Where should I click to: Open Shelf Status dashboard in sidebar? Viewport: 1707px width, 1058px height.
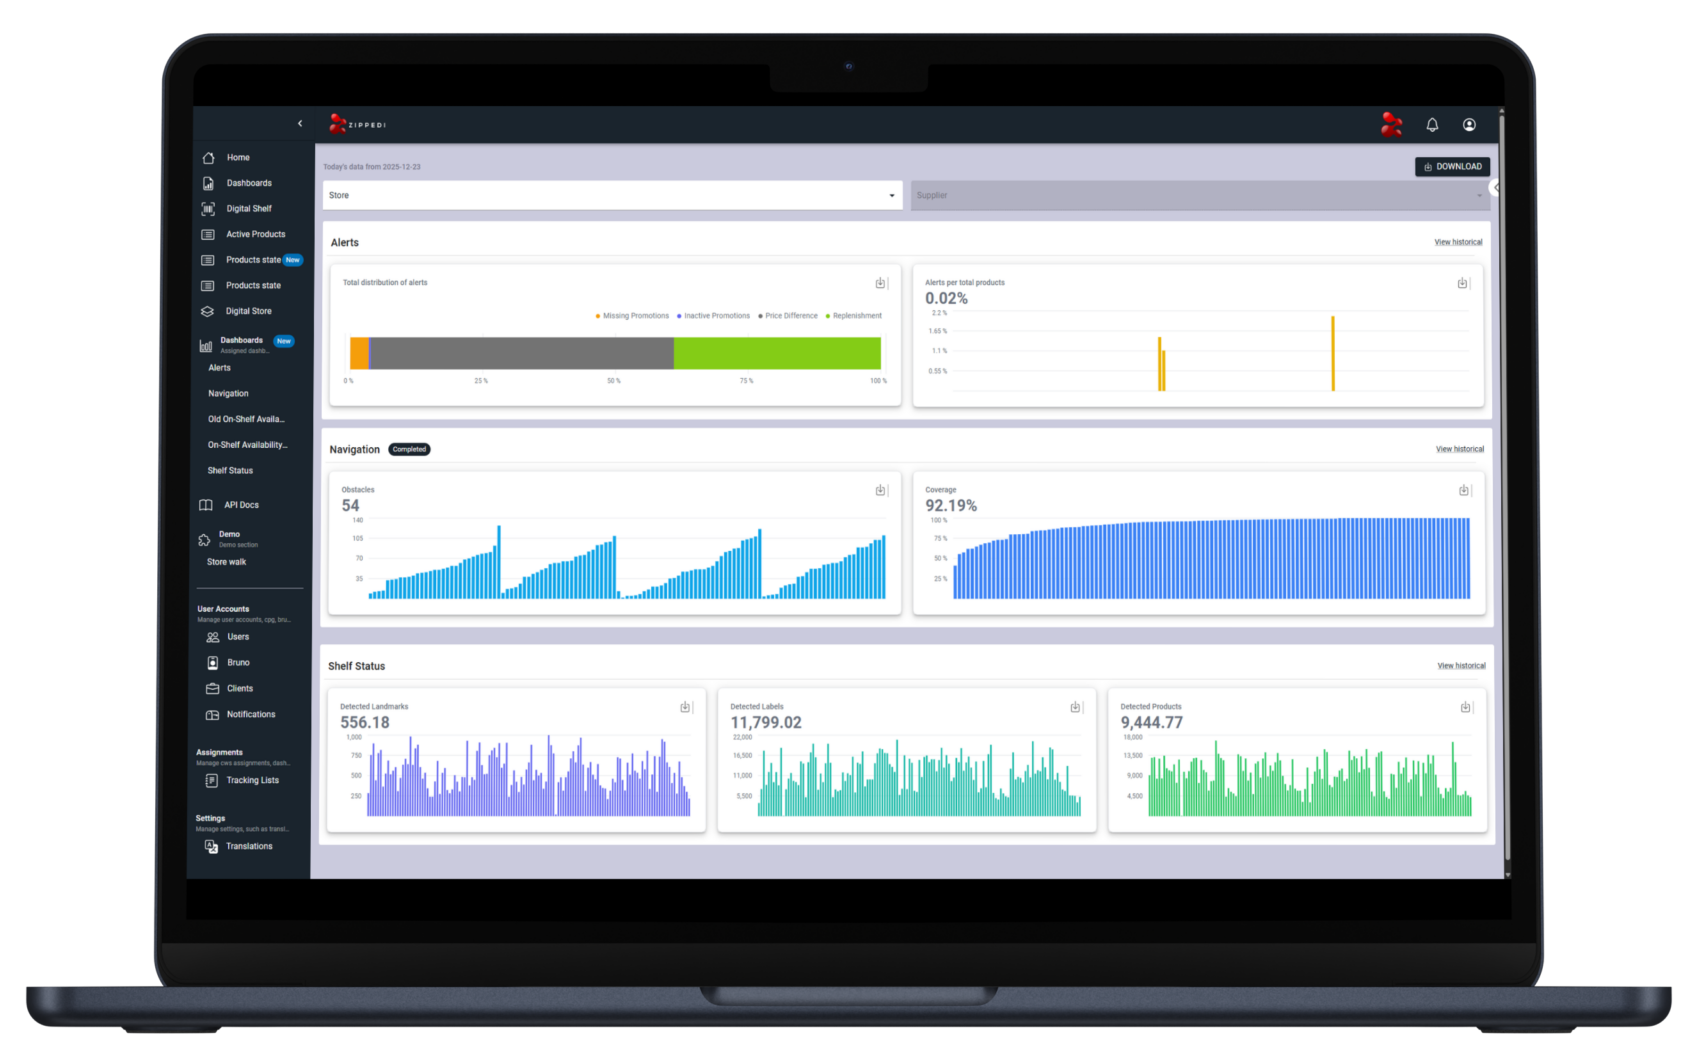[x=230, y=471]
